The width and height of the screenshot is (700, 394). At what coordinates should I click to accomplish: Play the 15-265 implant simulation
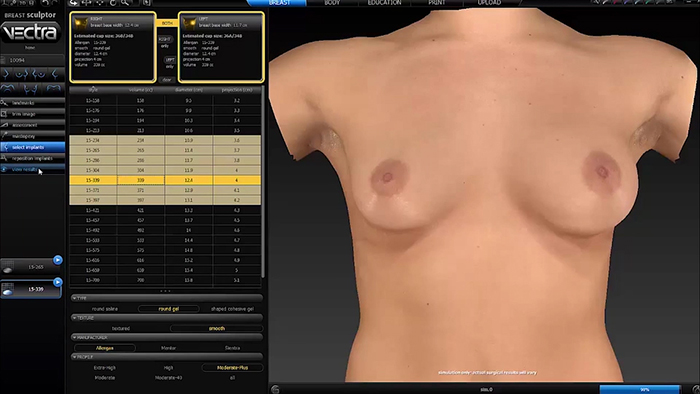click(58, 260)
